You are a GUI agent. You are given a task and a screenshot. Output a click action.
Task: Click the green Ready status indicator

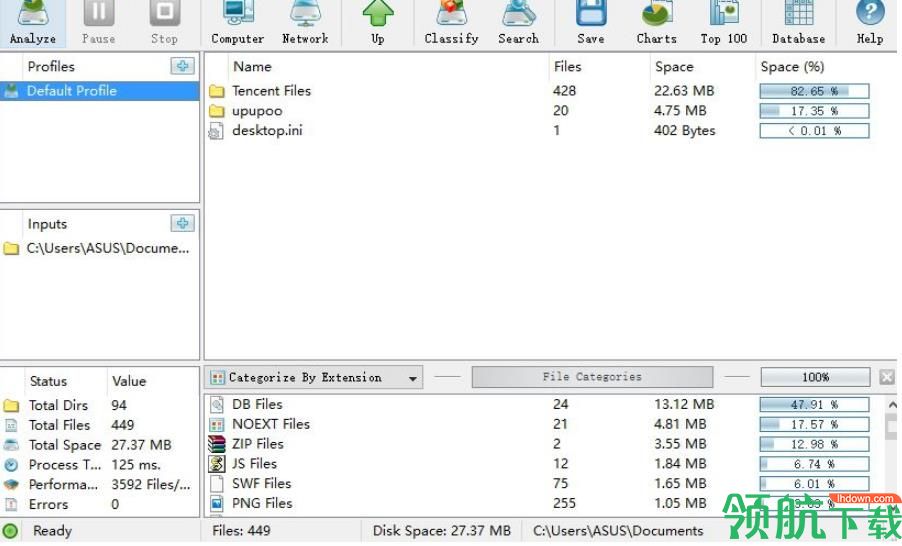(x=10, y=530)
